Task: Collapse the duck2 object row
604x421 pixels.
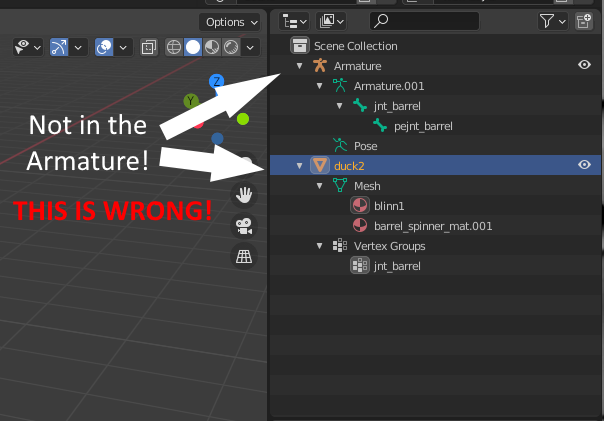Action: point(299,166)
